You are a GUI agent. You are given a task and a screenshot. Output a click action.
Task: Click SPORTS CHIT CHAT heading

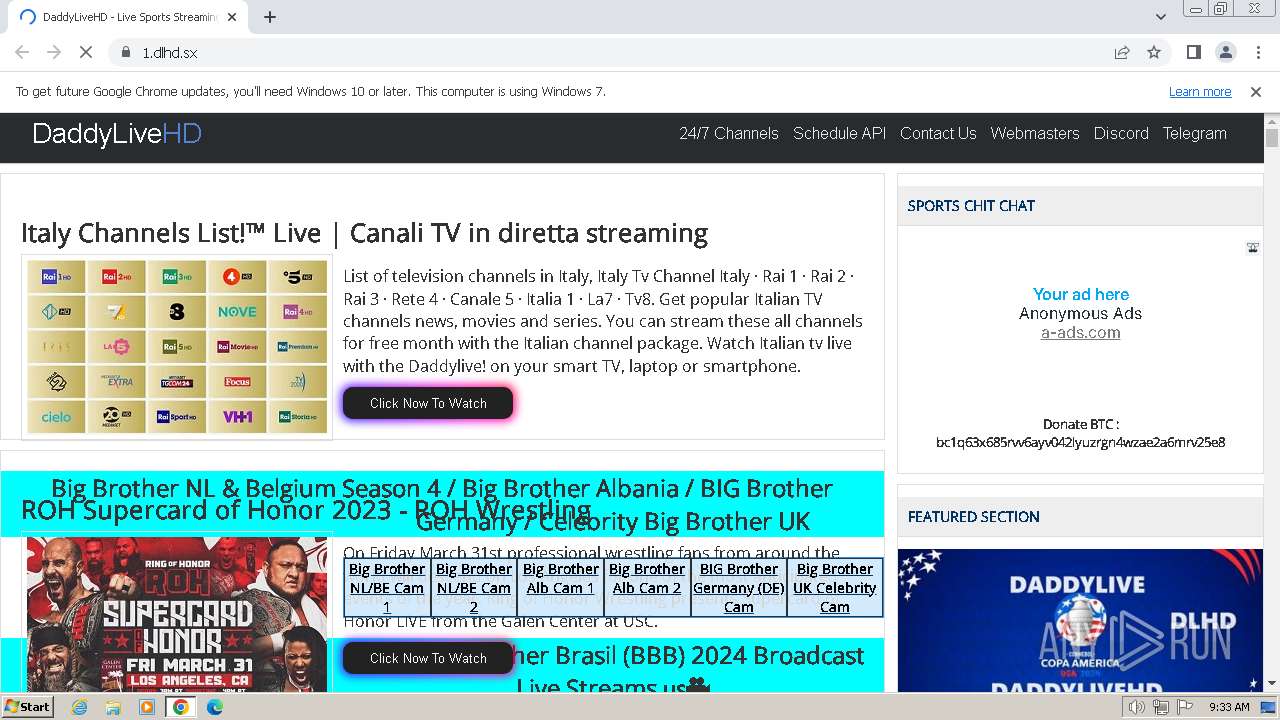click(x=971, y=206)
